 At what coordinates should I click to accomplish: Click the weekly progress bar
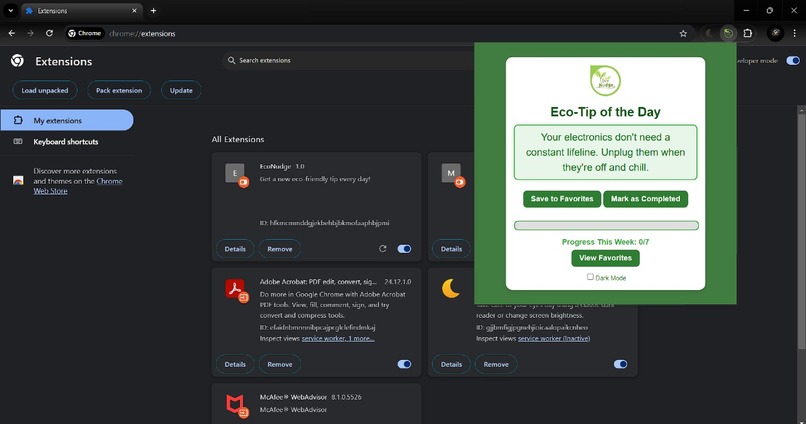[606, 225]
